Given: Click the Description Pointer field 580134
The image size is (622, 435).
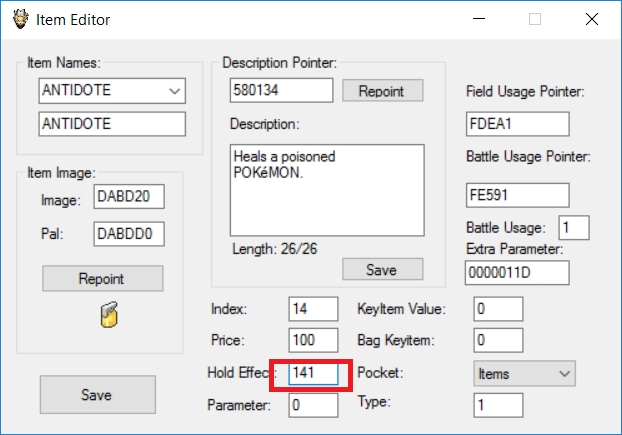Looking at the screenshot, I should pyautogui.click(x=281, y=90).
